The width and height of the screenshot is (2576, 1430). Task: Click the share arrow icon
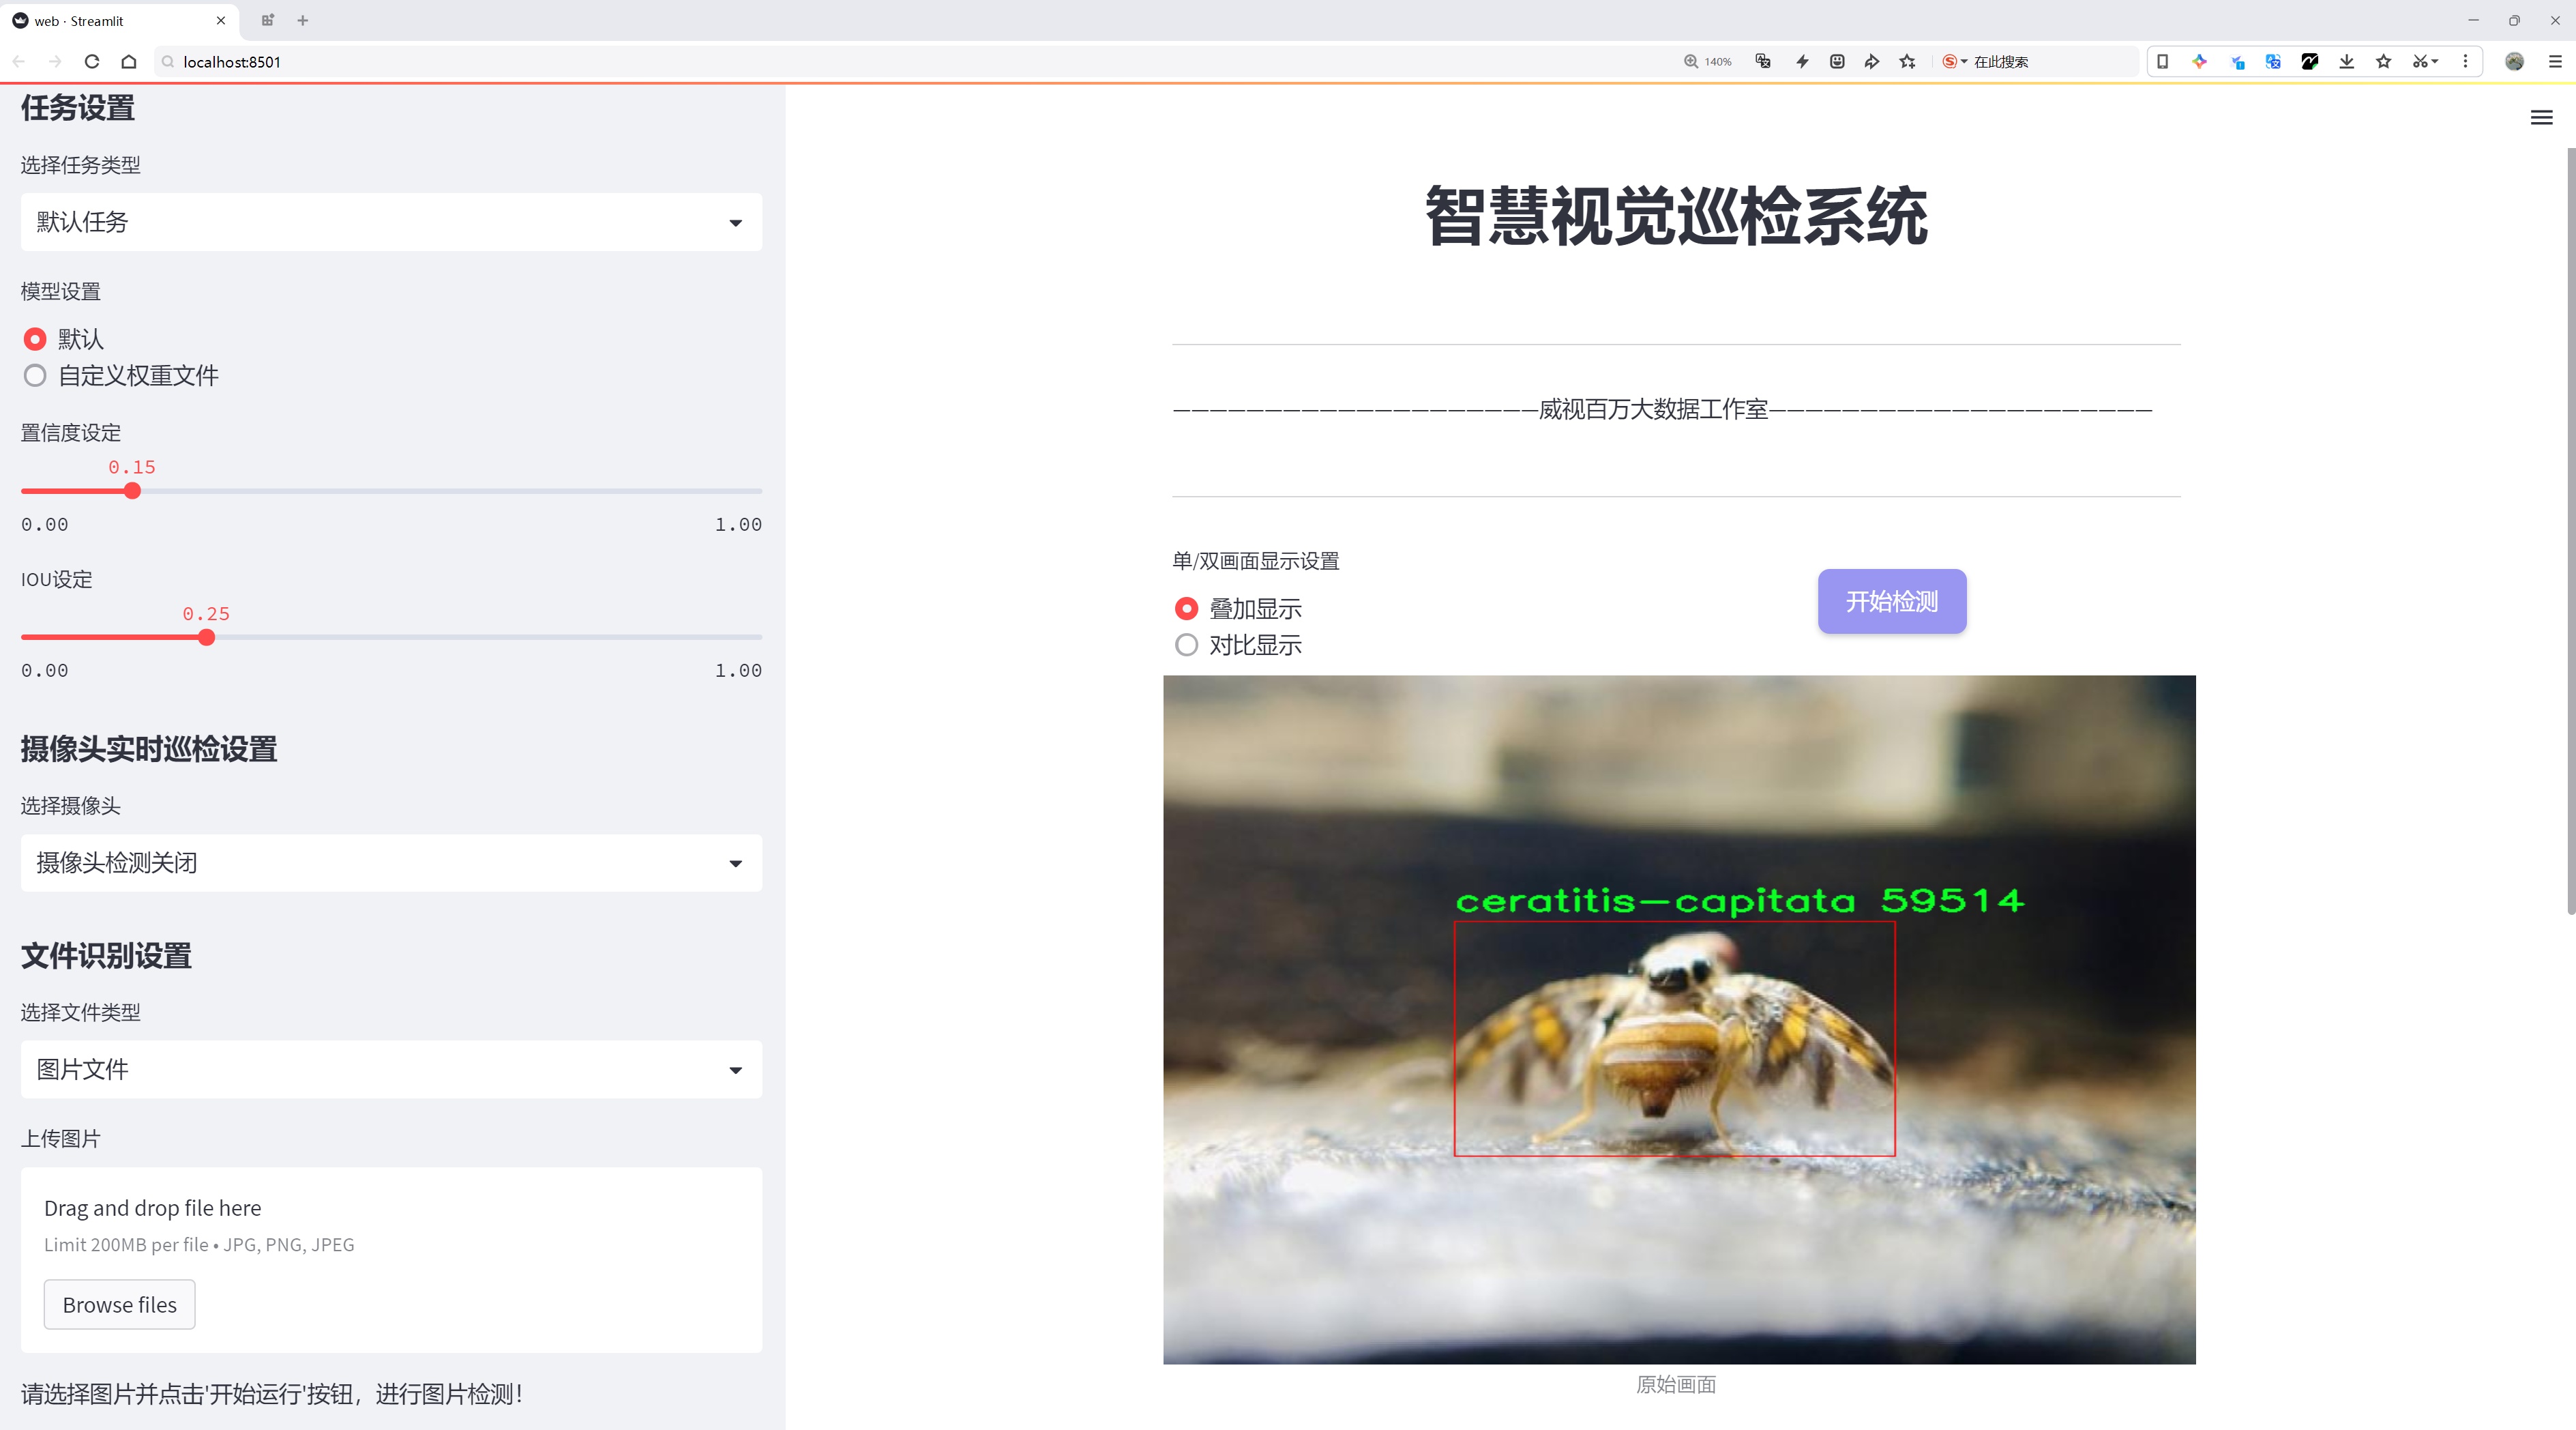click(x=1872, y=62)
